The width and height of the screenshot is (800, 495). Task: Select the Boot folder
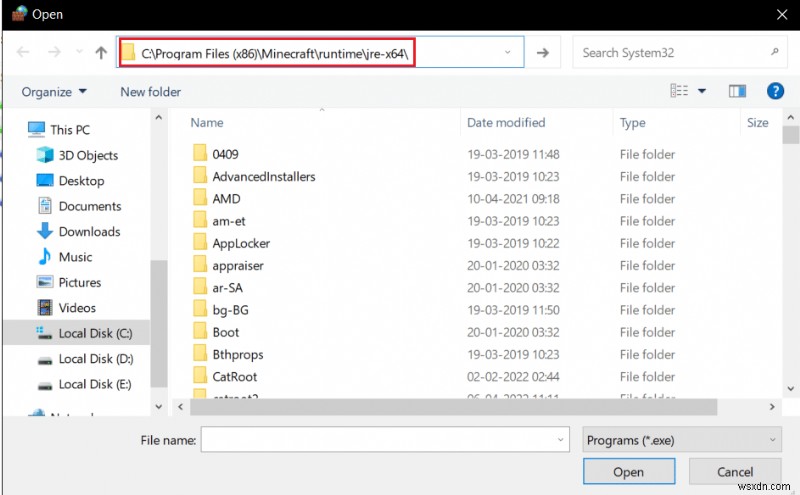tap(226, 332)
